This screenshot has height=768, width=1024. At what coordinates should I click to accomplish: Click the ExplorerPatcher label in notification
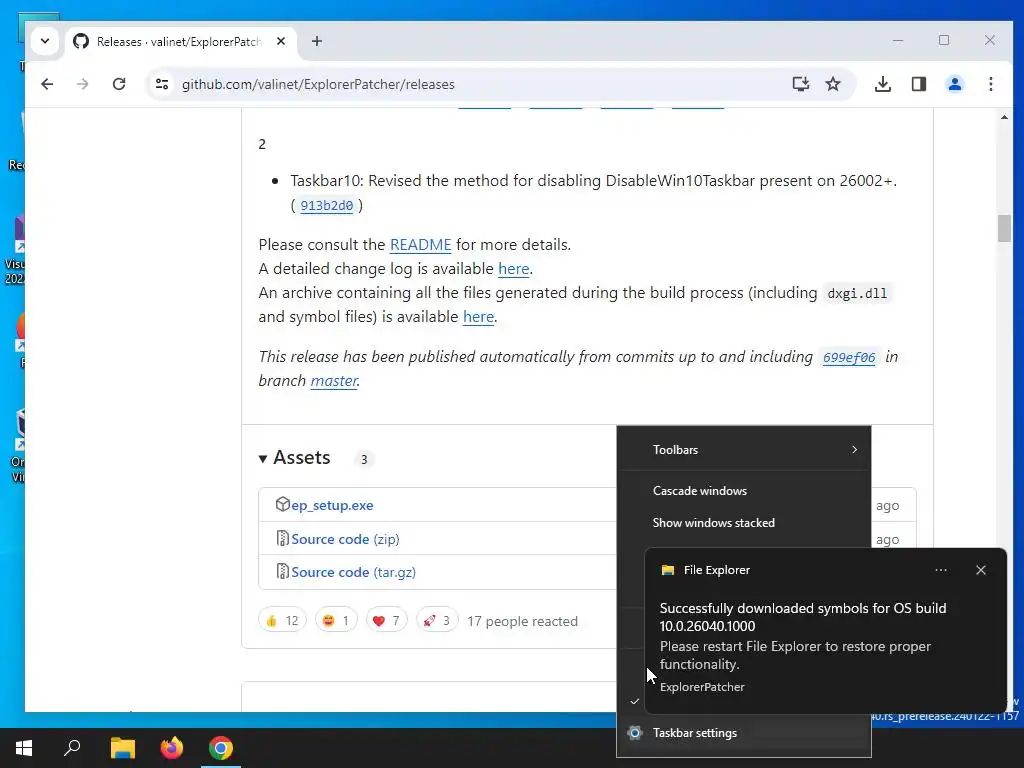point(702,687)
